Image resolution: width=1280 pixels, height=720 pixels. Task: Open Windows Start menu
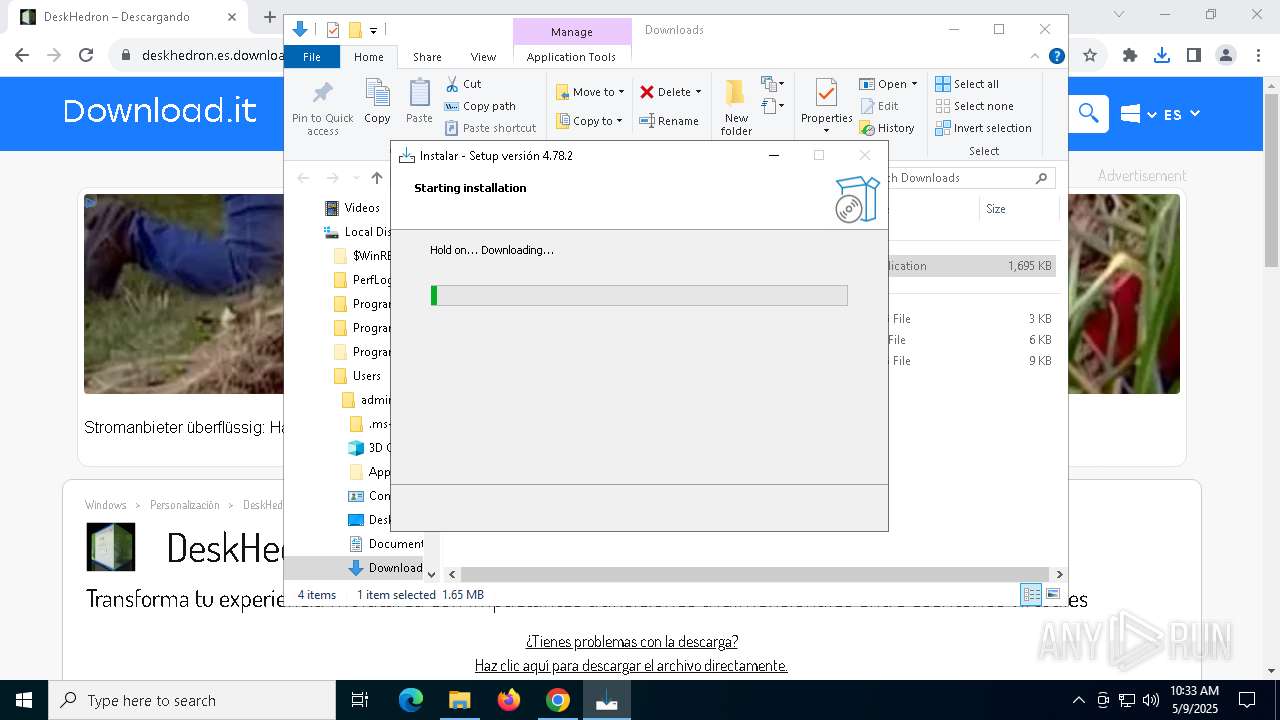[24, 700]
